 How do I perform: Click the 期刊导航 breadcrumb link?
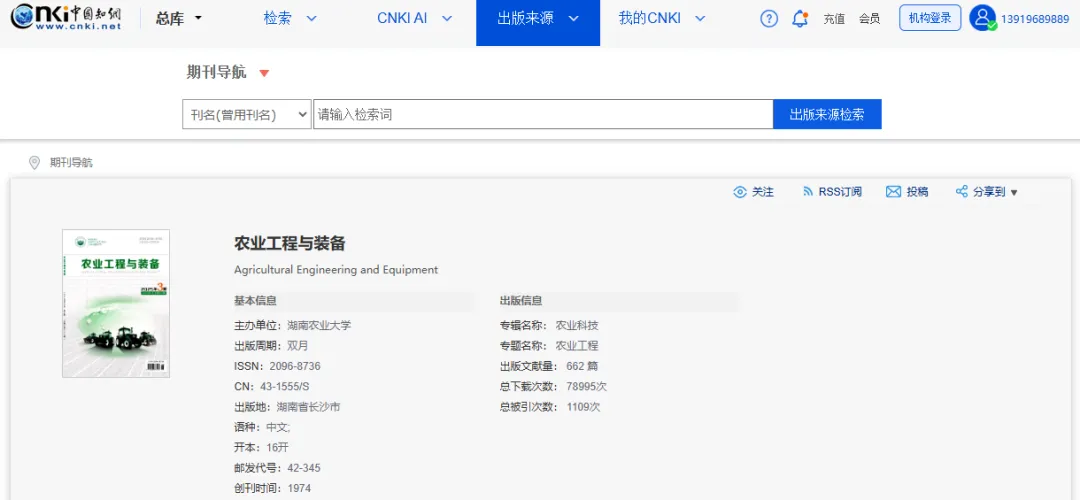(71, 163)
